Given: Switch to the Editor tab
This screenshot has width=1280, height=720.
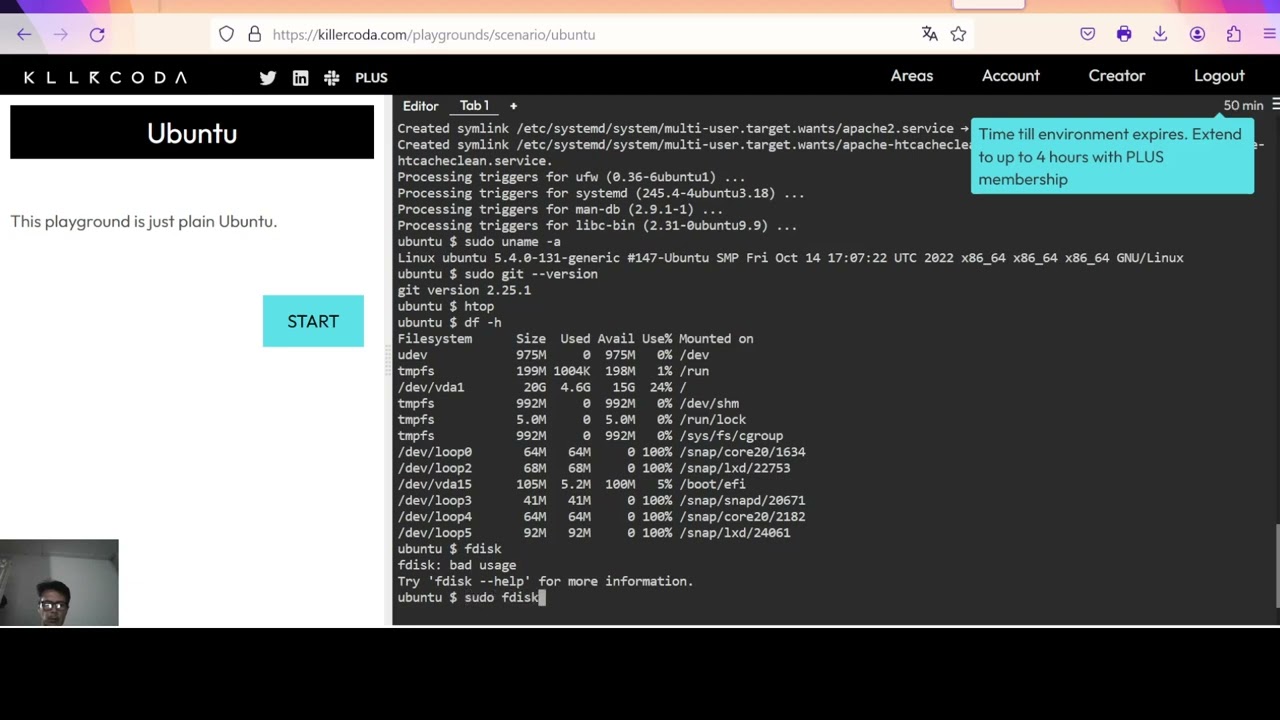Looking at the screenshot, I should [x=420, y=105].
